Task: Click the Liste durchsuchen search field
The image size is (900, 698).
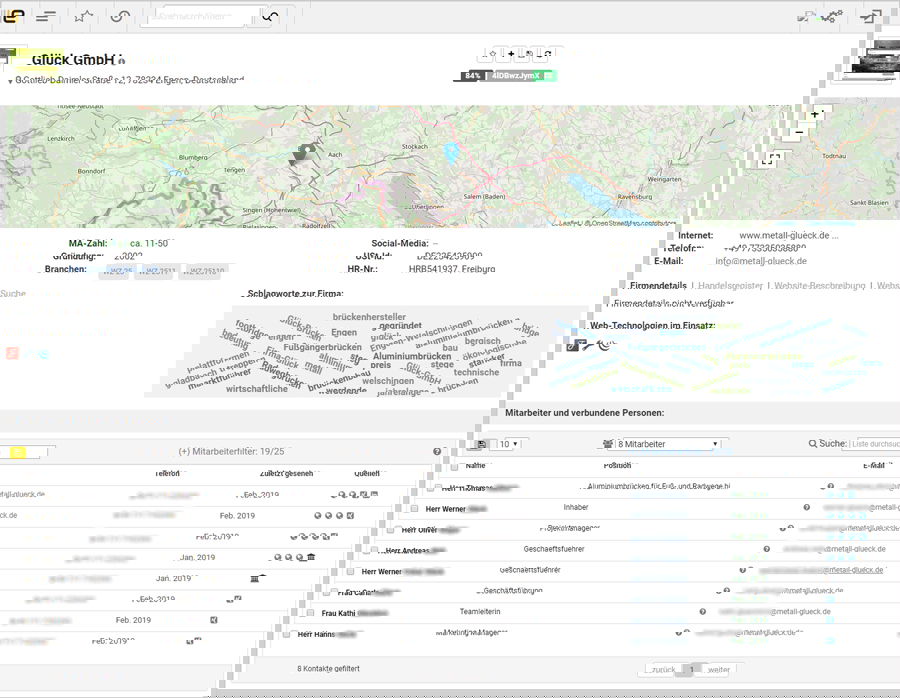Action: tap(875, 444)
